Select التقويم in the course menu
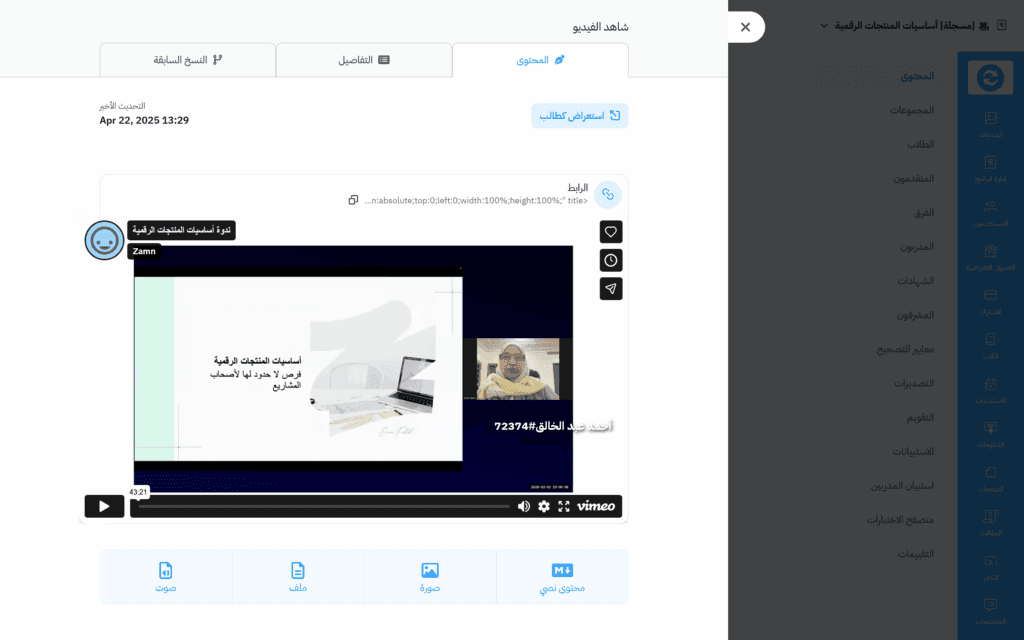 [x=920, y=417]
